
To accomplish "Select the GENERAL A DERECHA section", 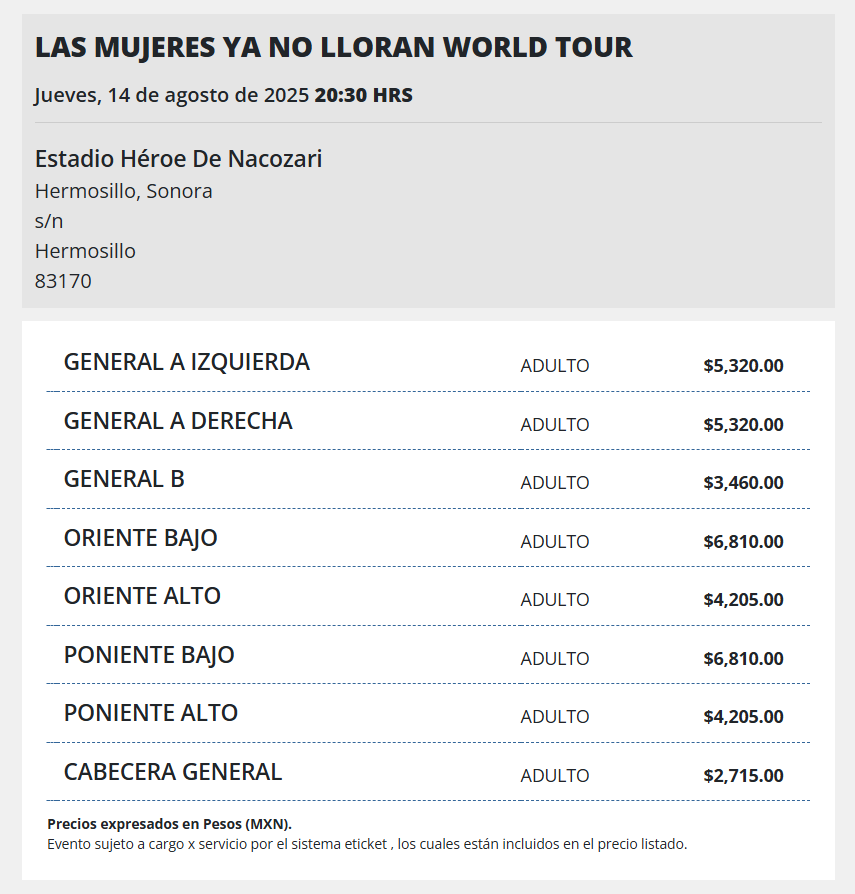I will [x=428, y=421].
